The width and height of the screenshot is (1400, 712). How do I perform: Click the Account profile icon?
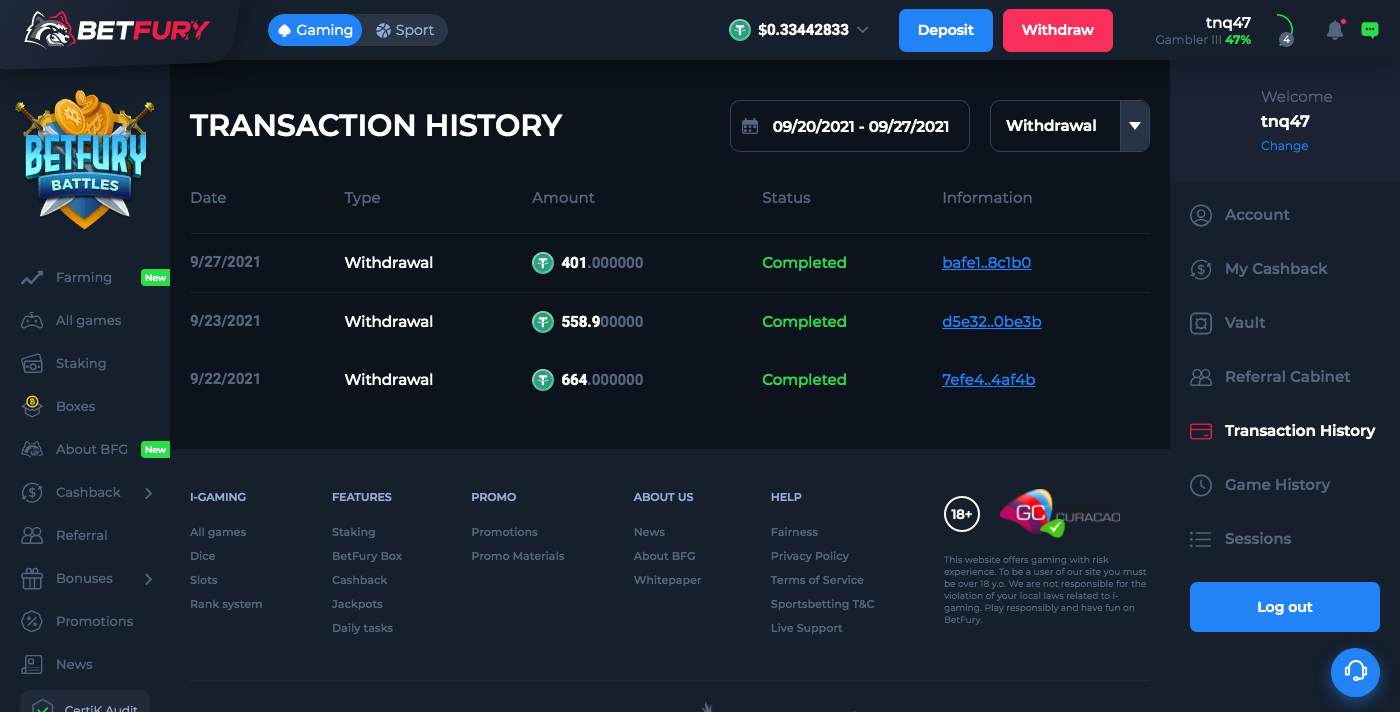(x=1201, y=215)
